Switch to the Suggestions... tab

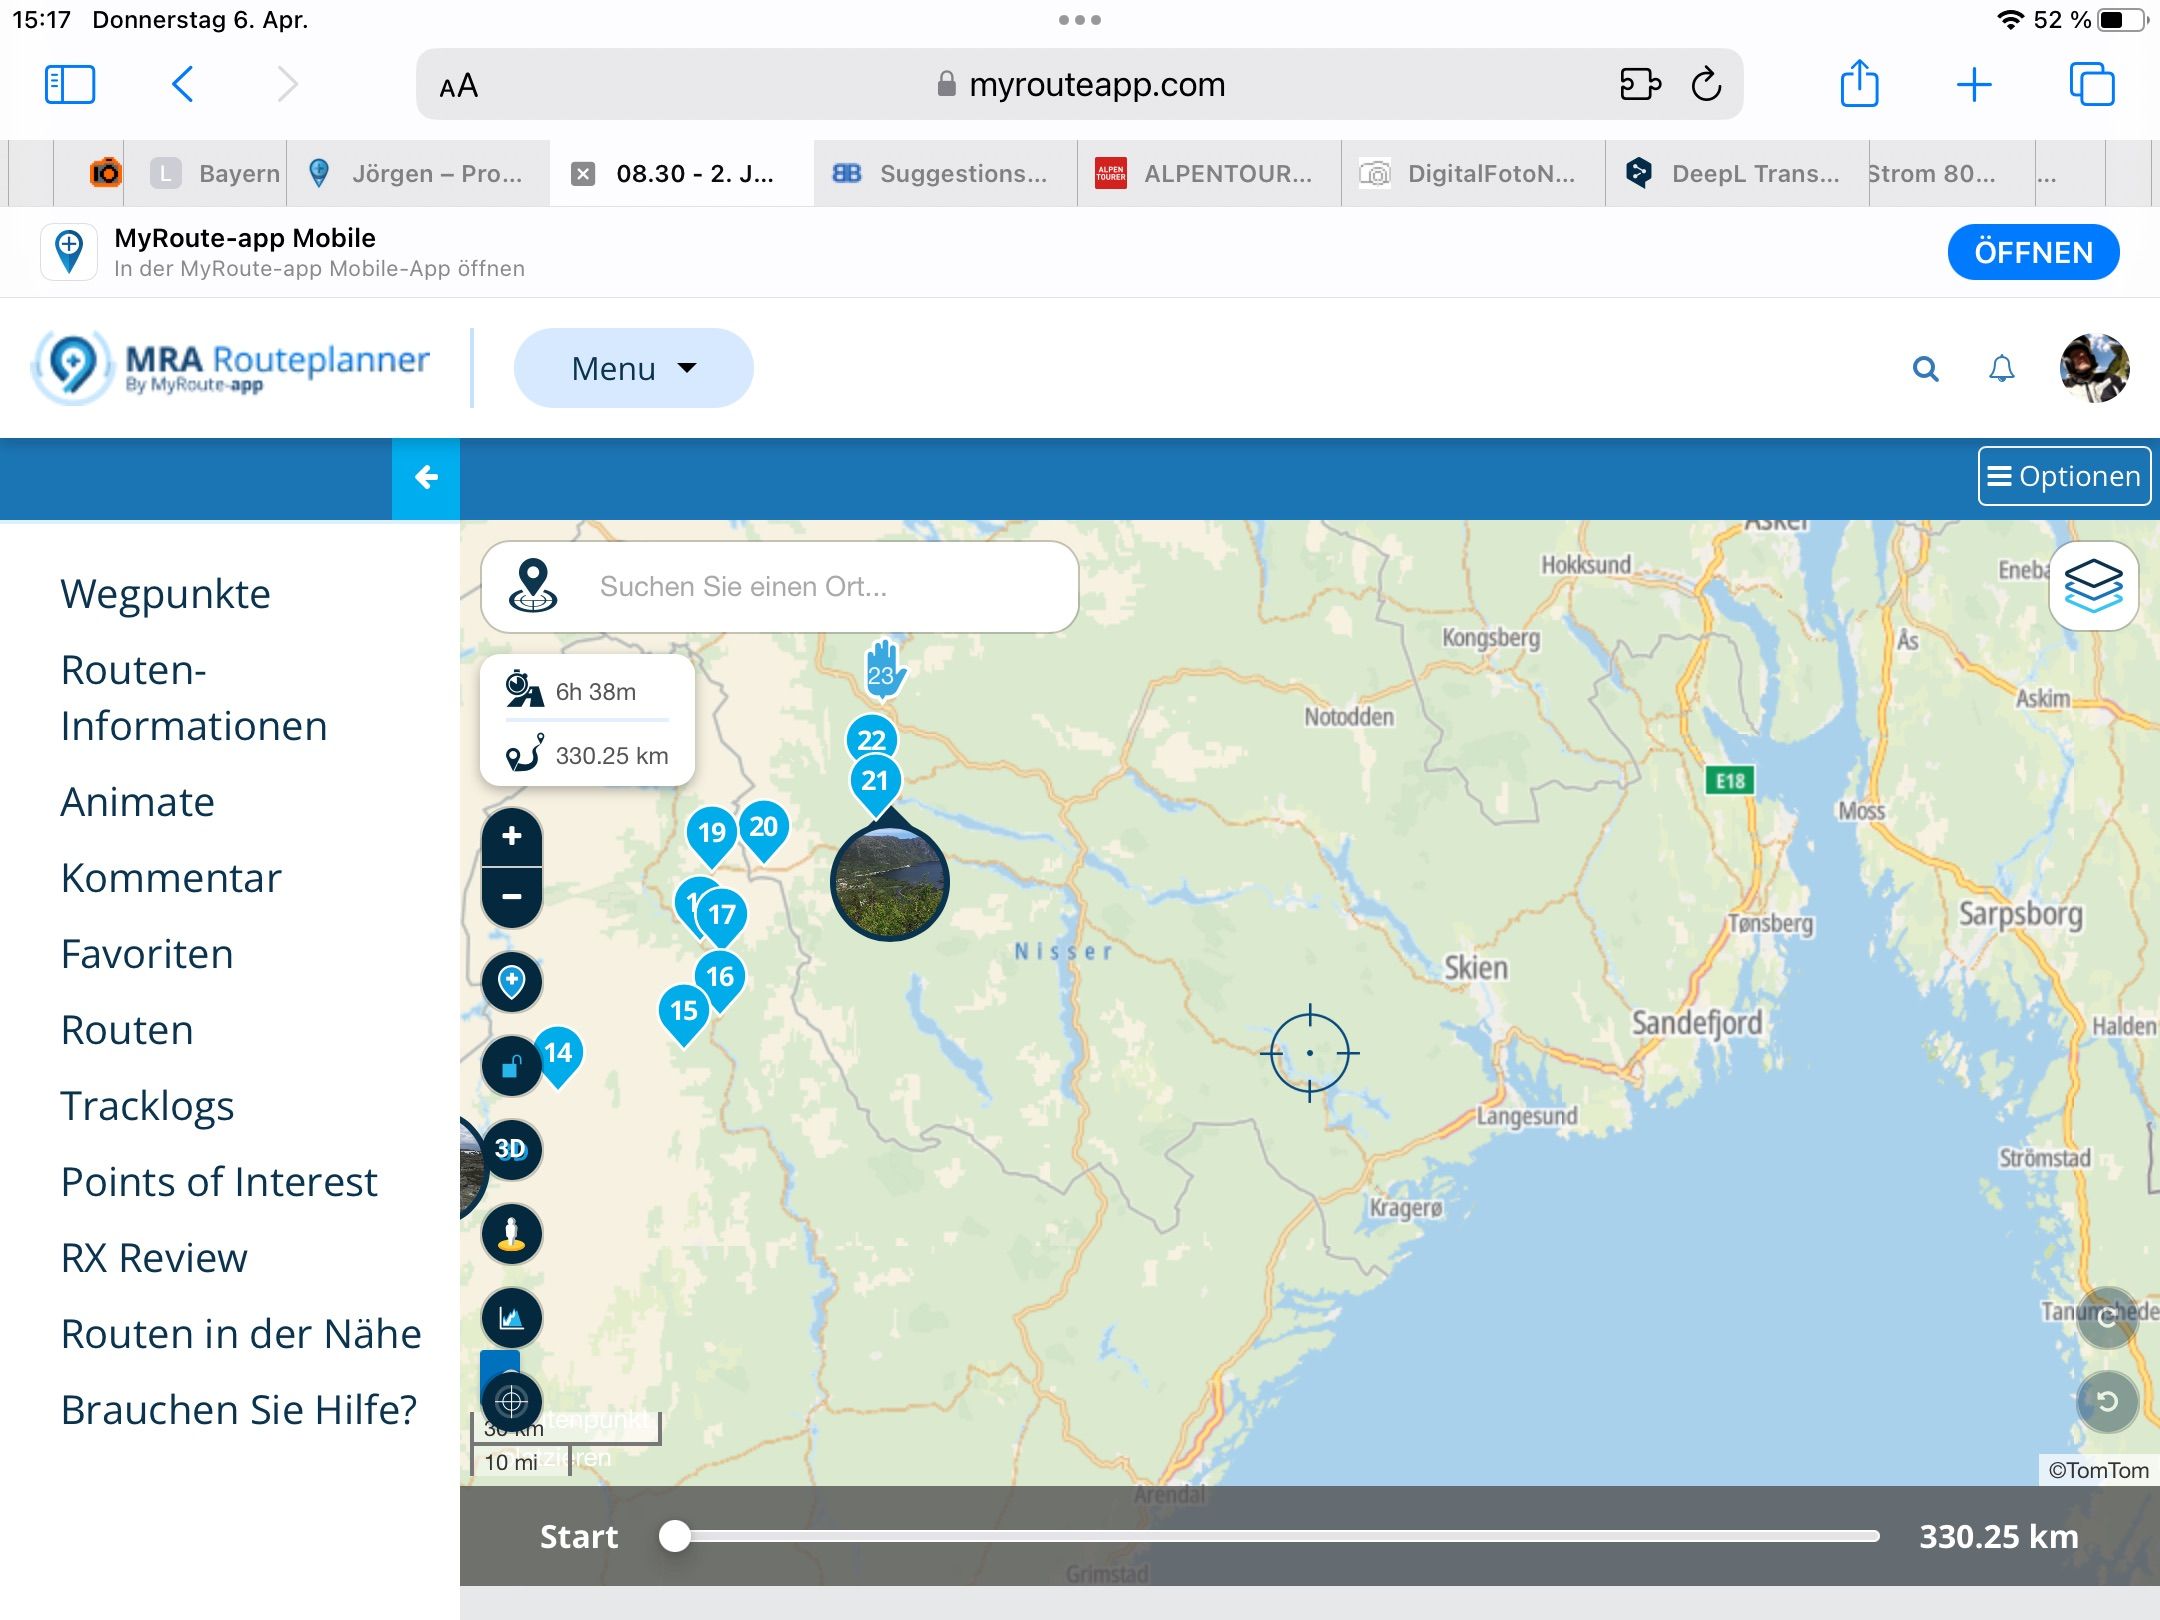pyautogui.click(x=945, y=173)
